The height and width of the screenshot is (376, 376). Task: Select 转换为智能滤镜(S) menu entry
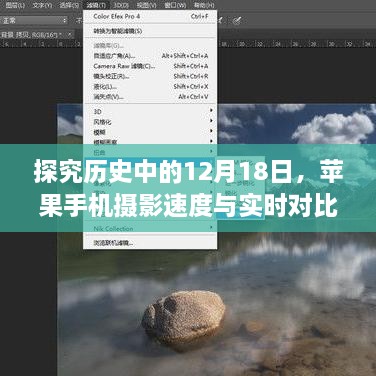pos(150,31)
